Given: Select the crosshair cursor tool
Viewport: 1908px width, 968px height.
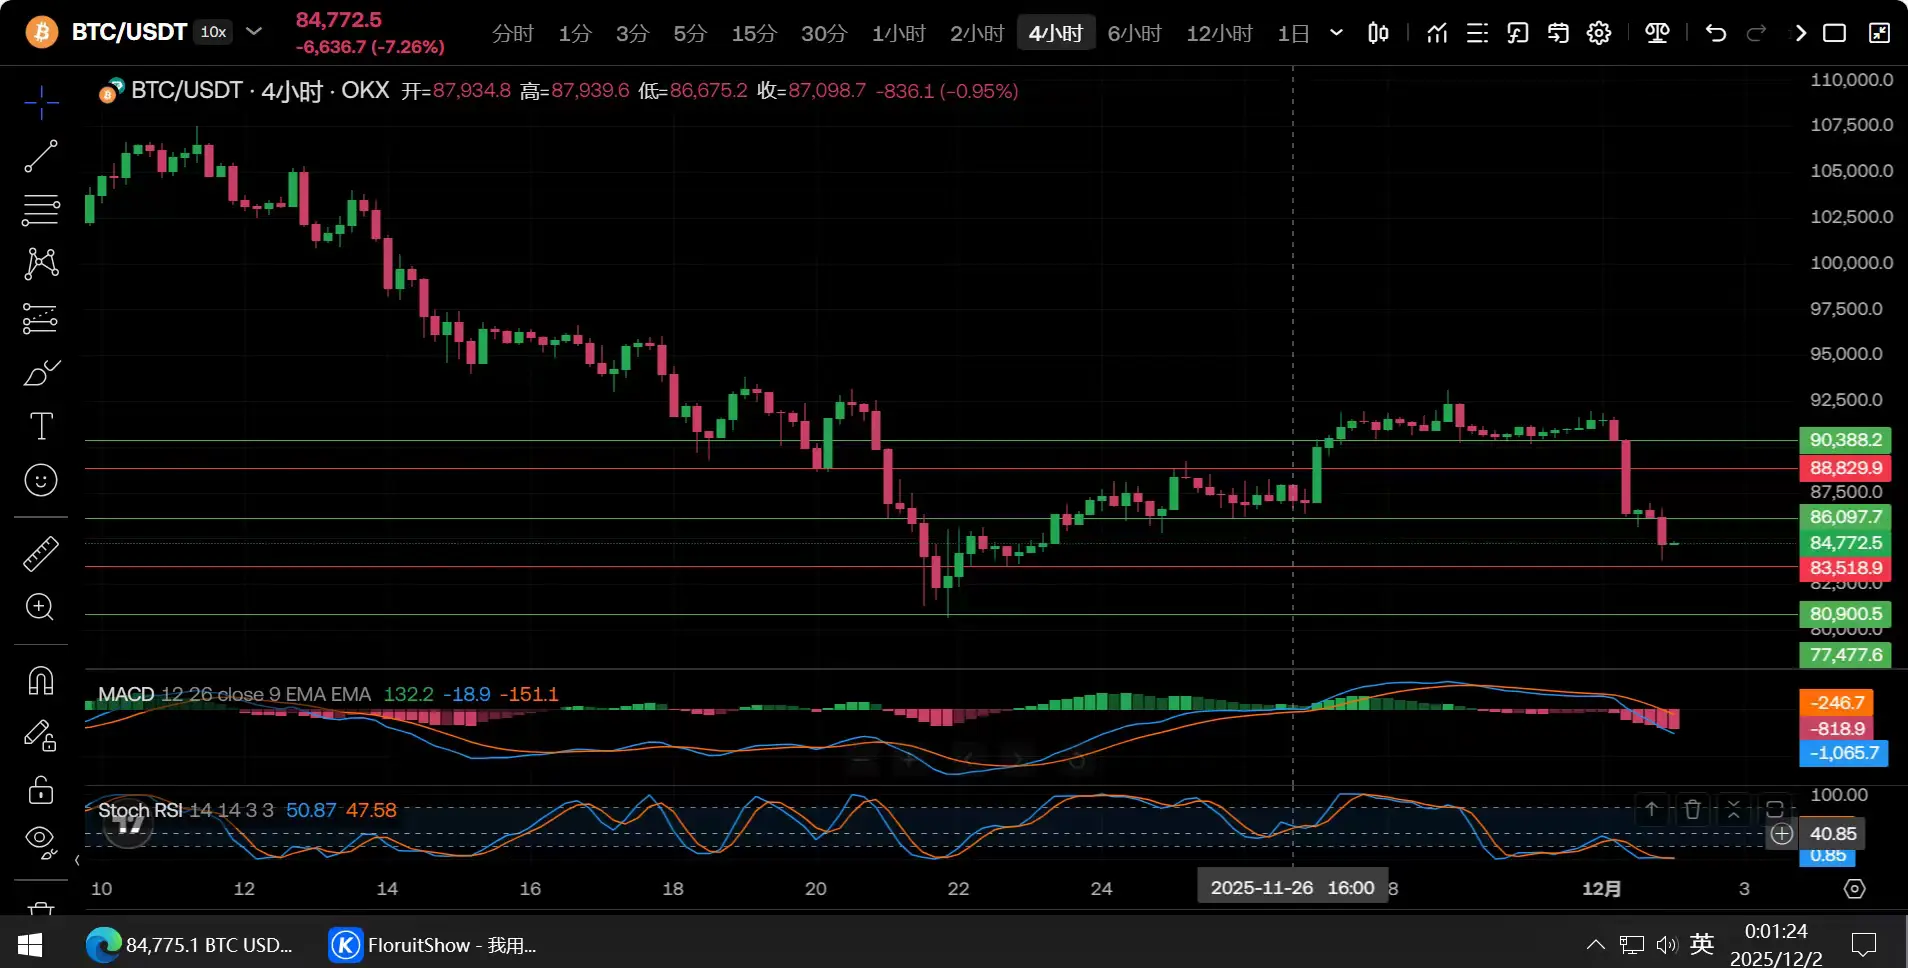Looking at the screenshot, I should click(41, 102).
